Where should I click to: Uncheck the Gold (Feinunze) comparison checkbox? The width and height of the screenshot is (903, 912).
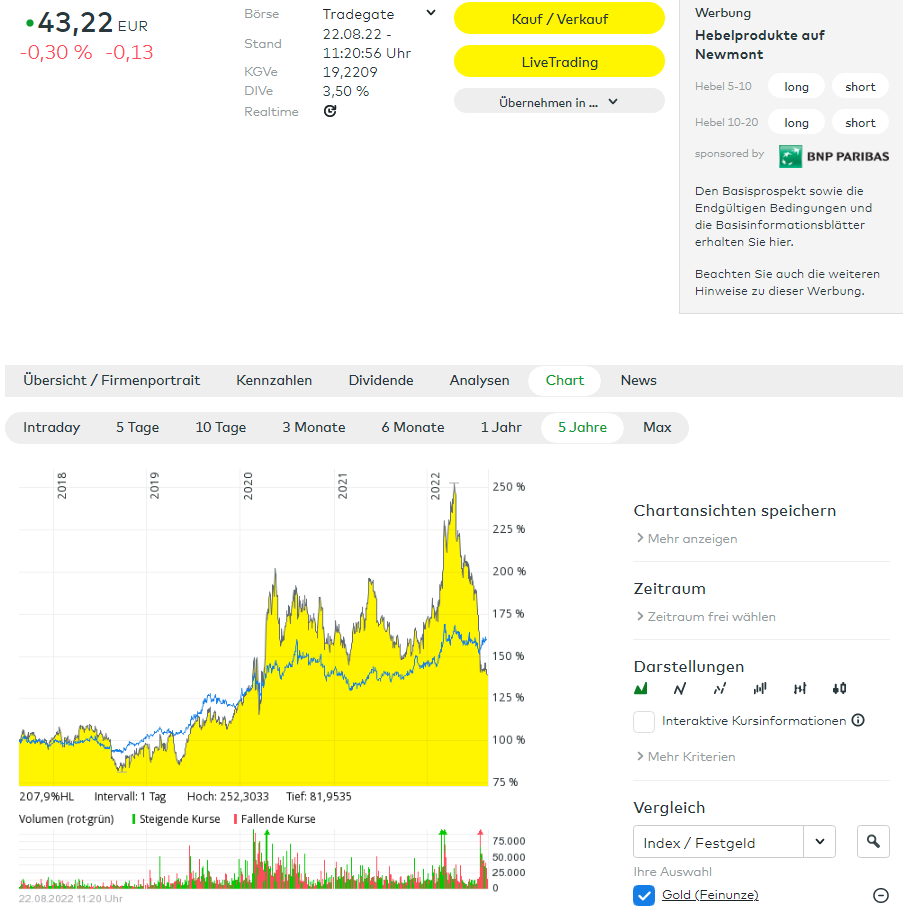click(644, 895)
